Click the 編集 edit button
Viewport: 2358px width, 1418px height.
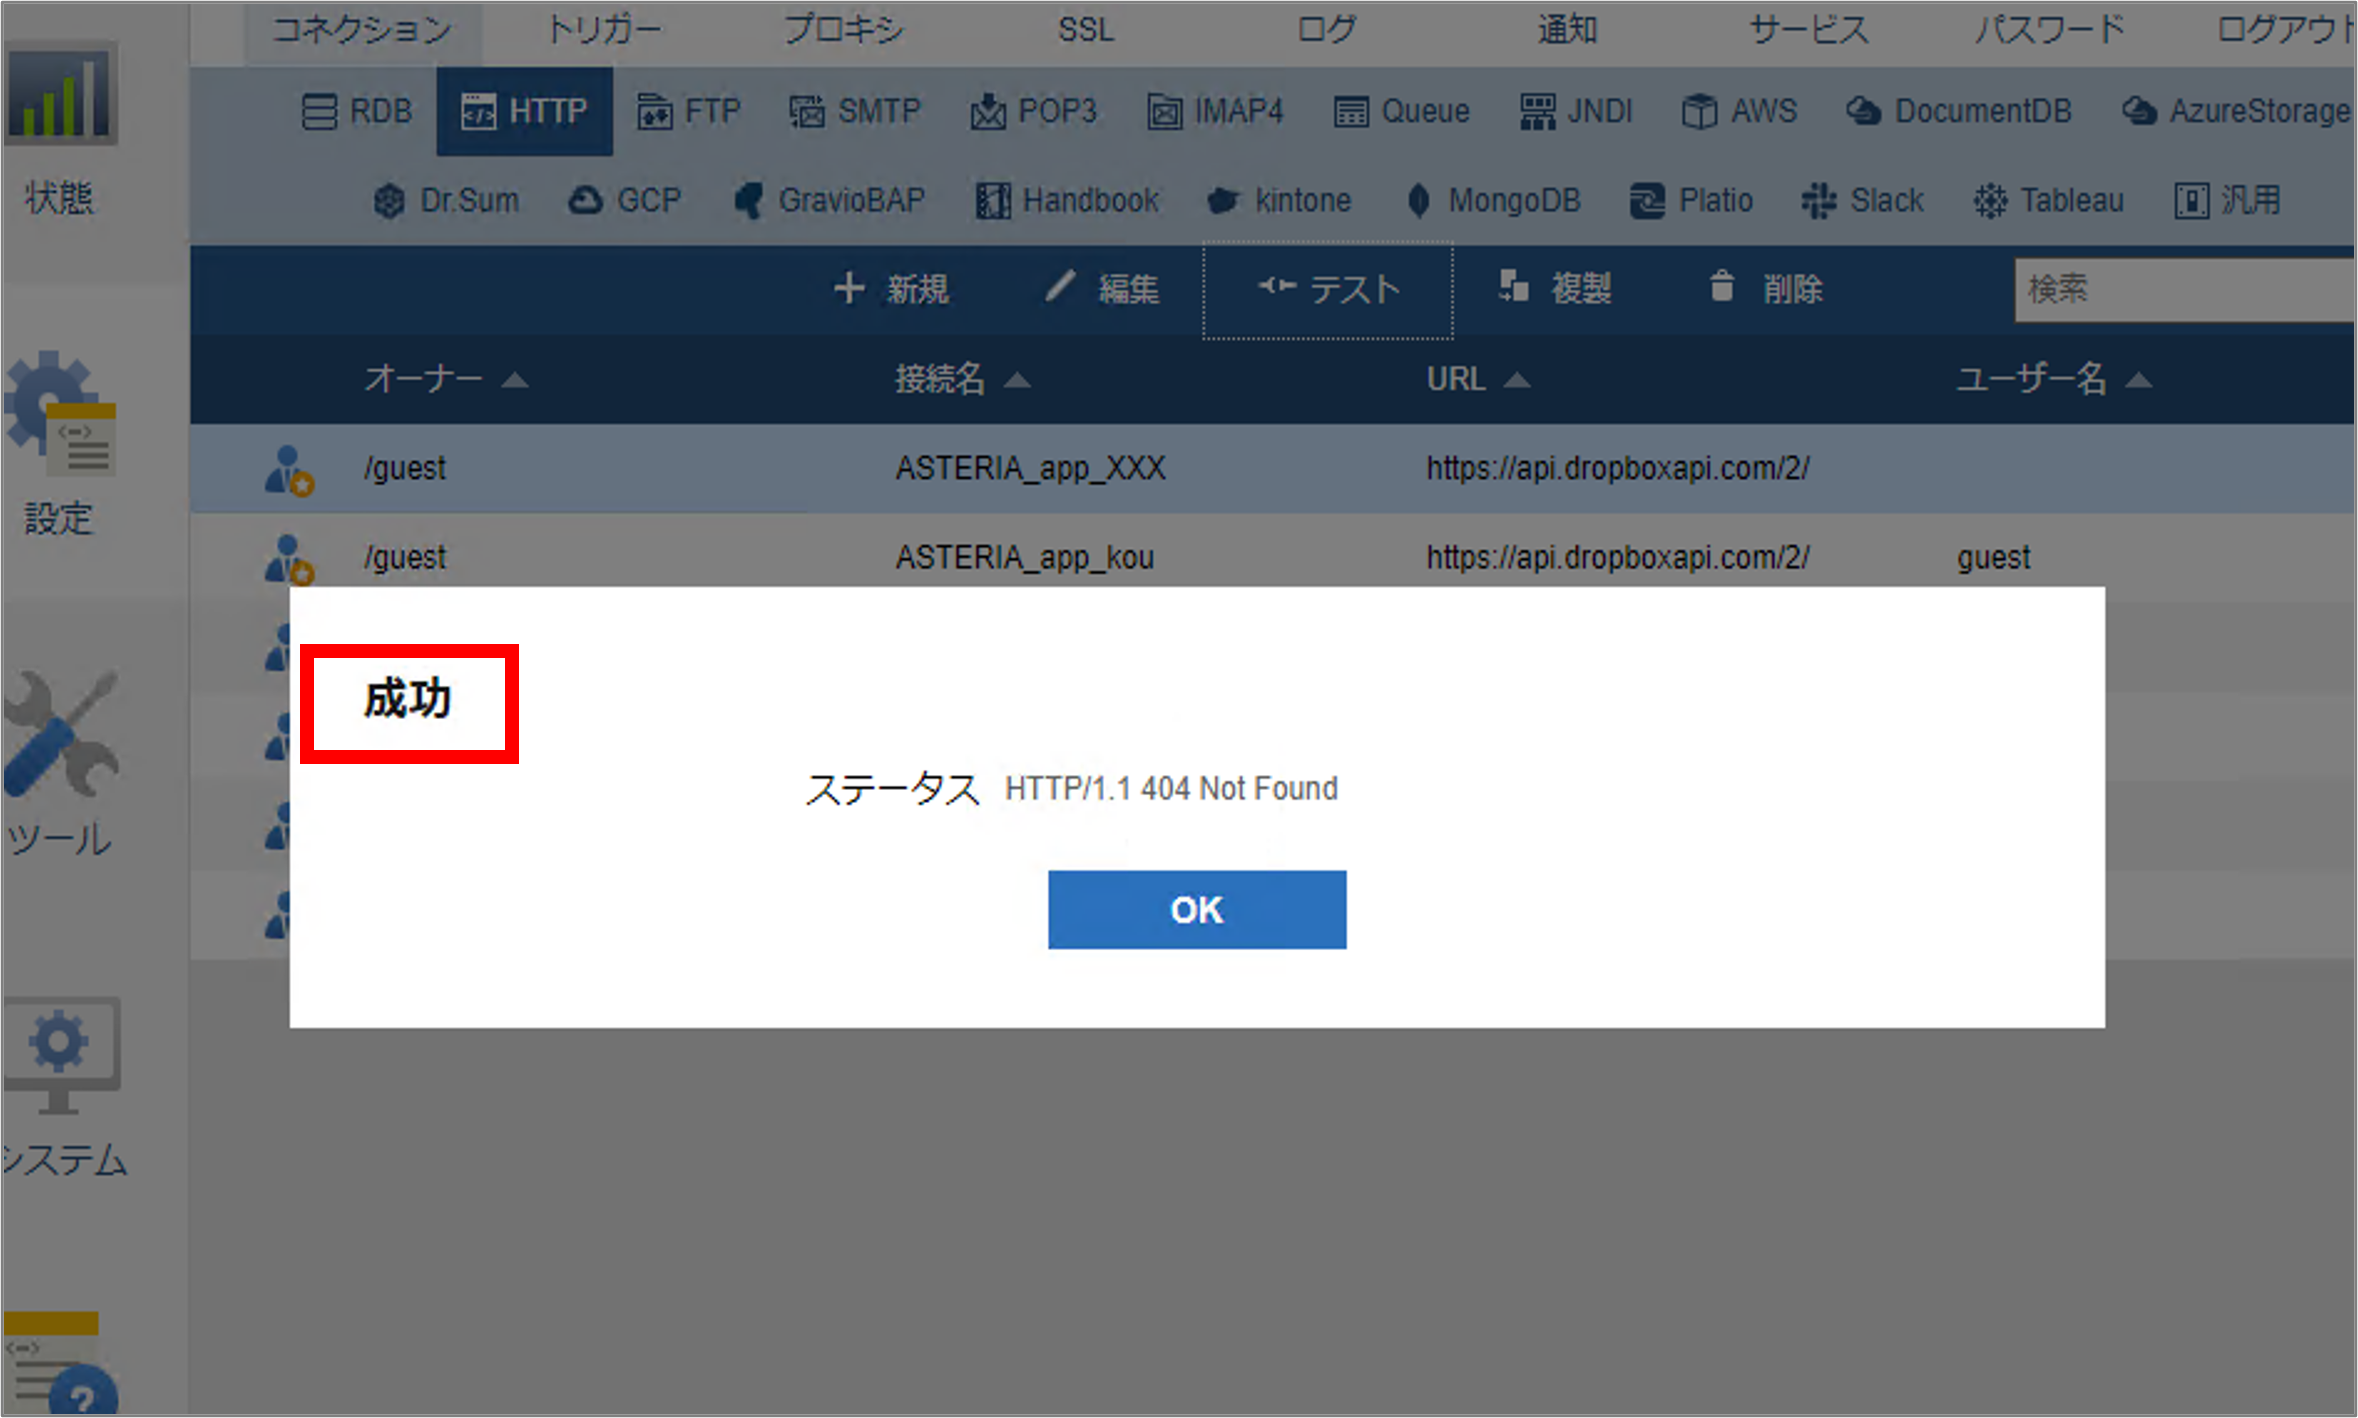1103,289
